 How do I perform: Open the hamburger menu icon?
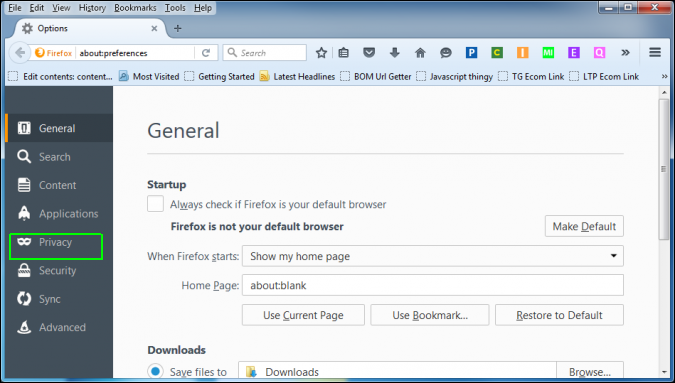click(x=655, y=53)
